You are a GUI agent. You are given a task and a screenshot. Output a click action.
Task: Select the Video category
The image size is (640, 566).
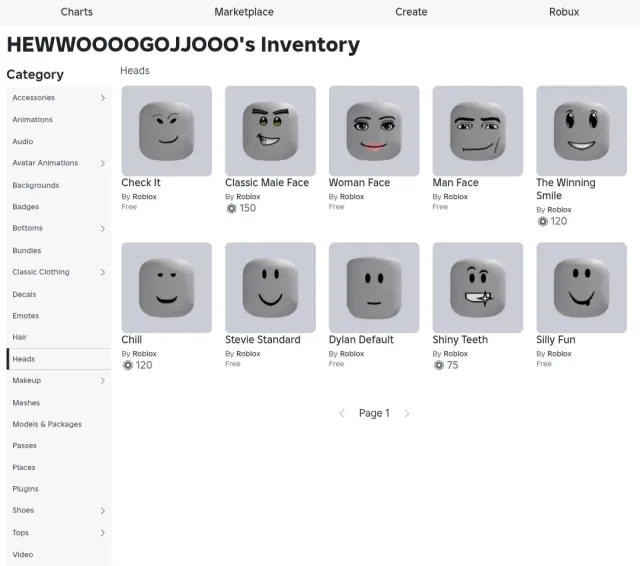58,555
